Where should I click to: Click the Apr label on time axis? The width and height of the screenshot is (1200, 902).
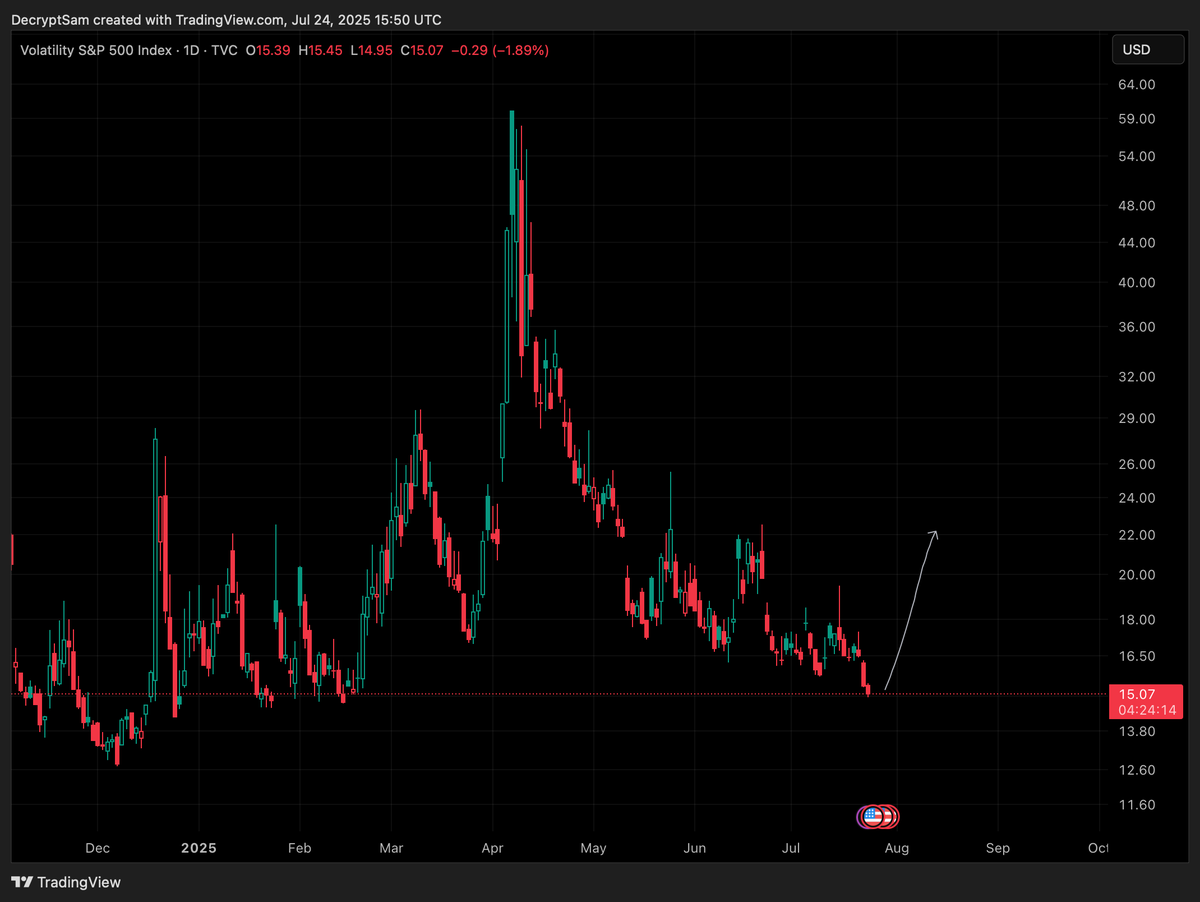coord(492,848)
